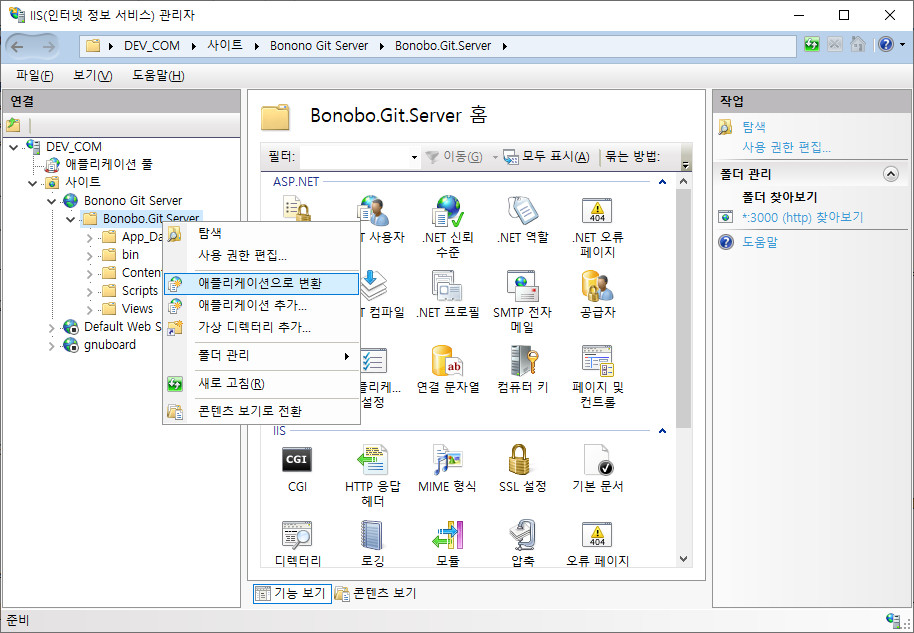Choose 가상 디렉터리 추가 from context menu
Viewport: 914px width, 633px height.
(x=261, y=327)
